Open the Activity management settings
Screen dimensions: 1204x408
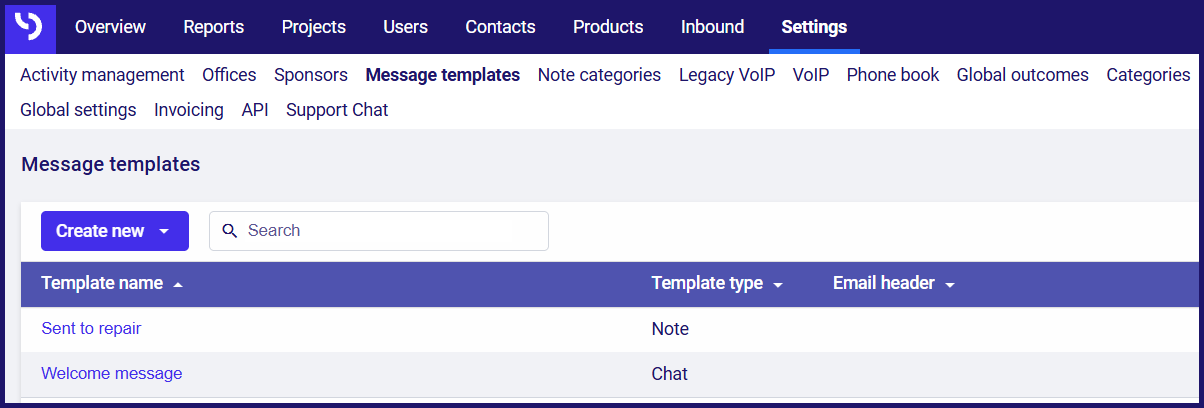point(102,75)
